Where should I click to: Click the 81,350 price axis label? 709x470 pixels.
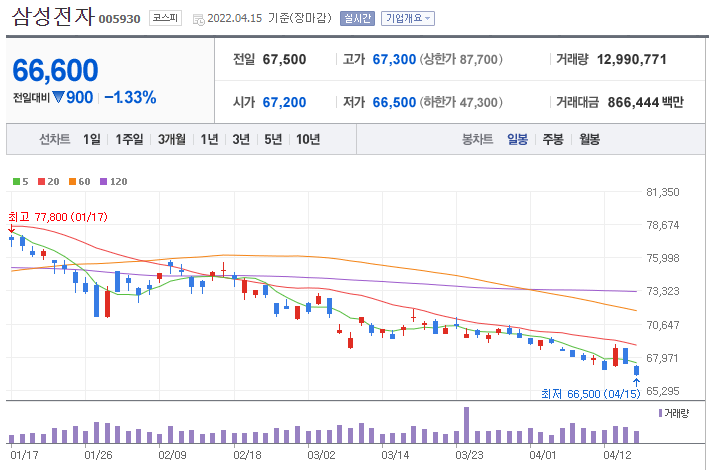click(x=662, y=192)
